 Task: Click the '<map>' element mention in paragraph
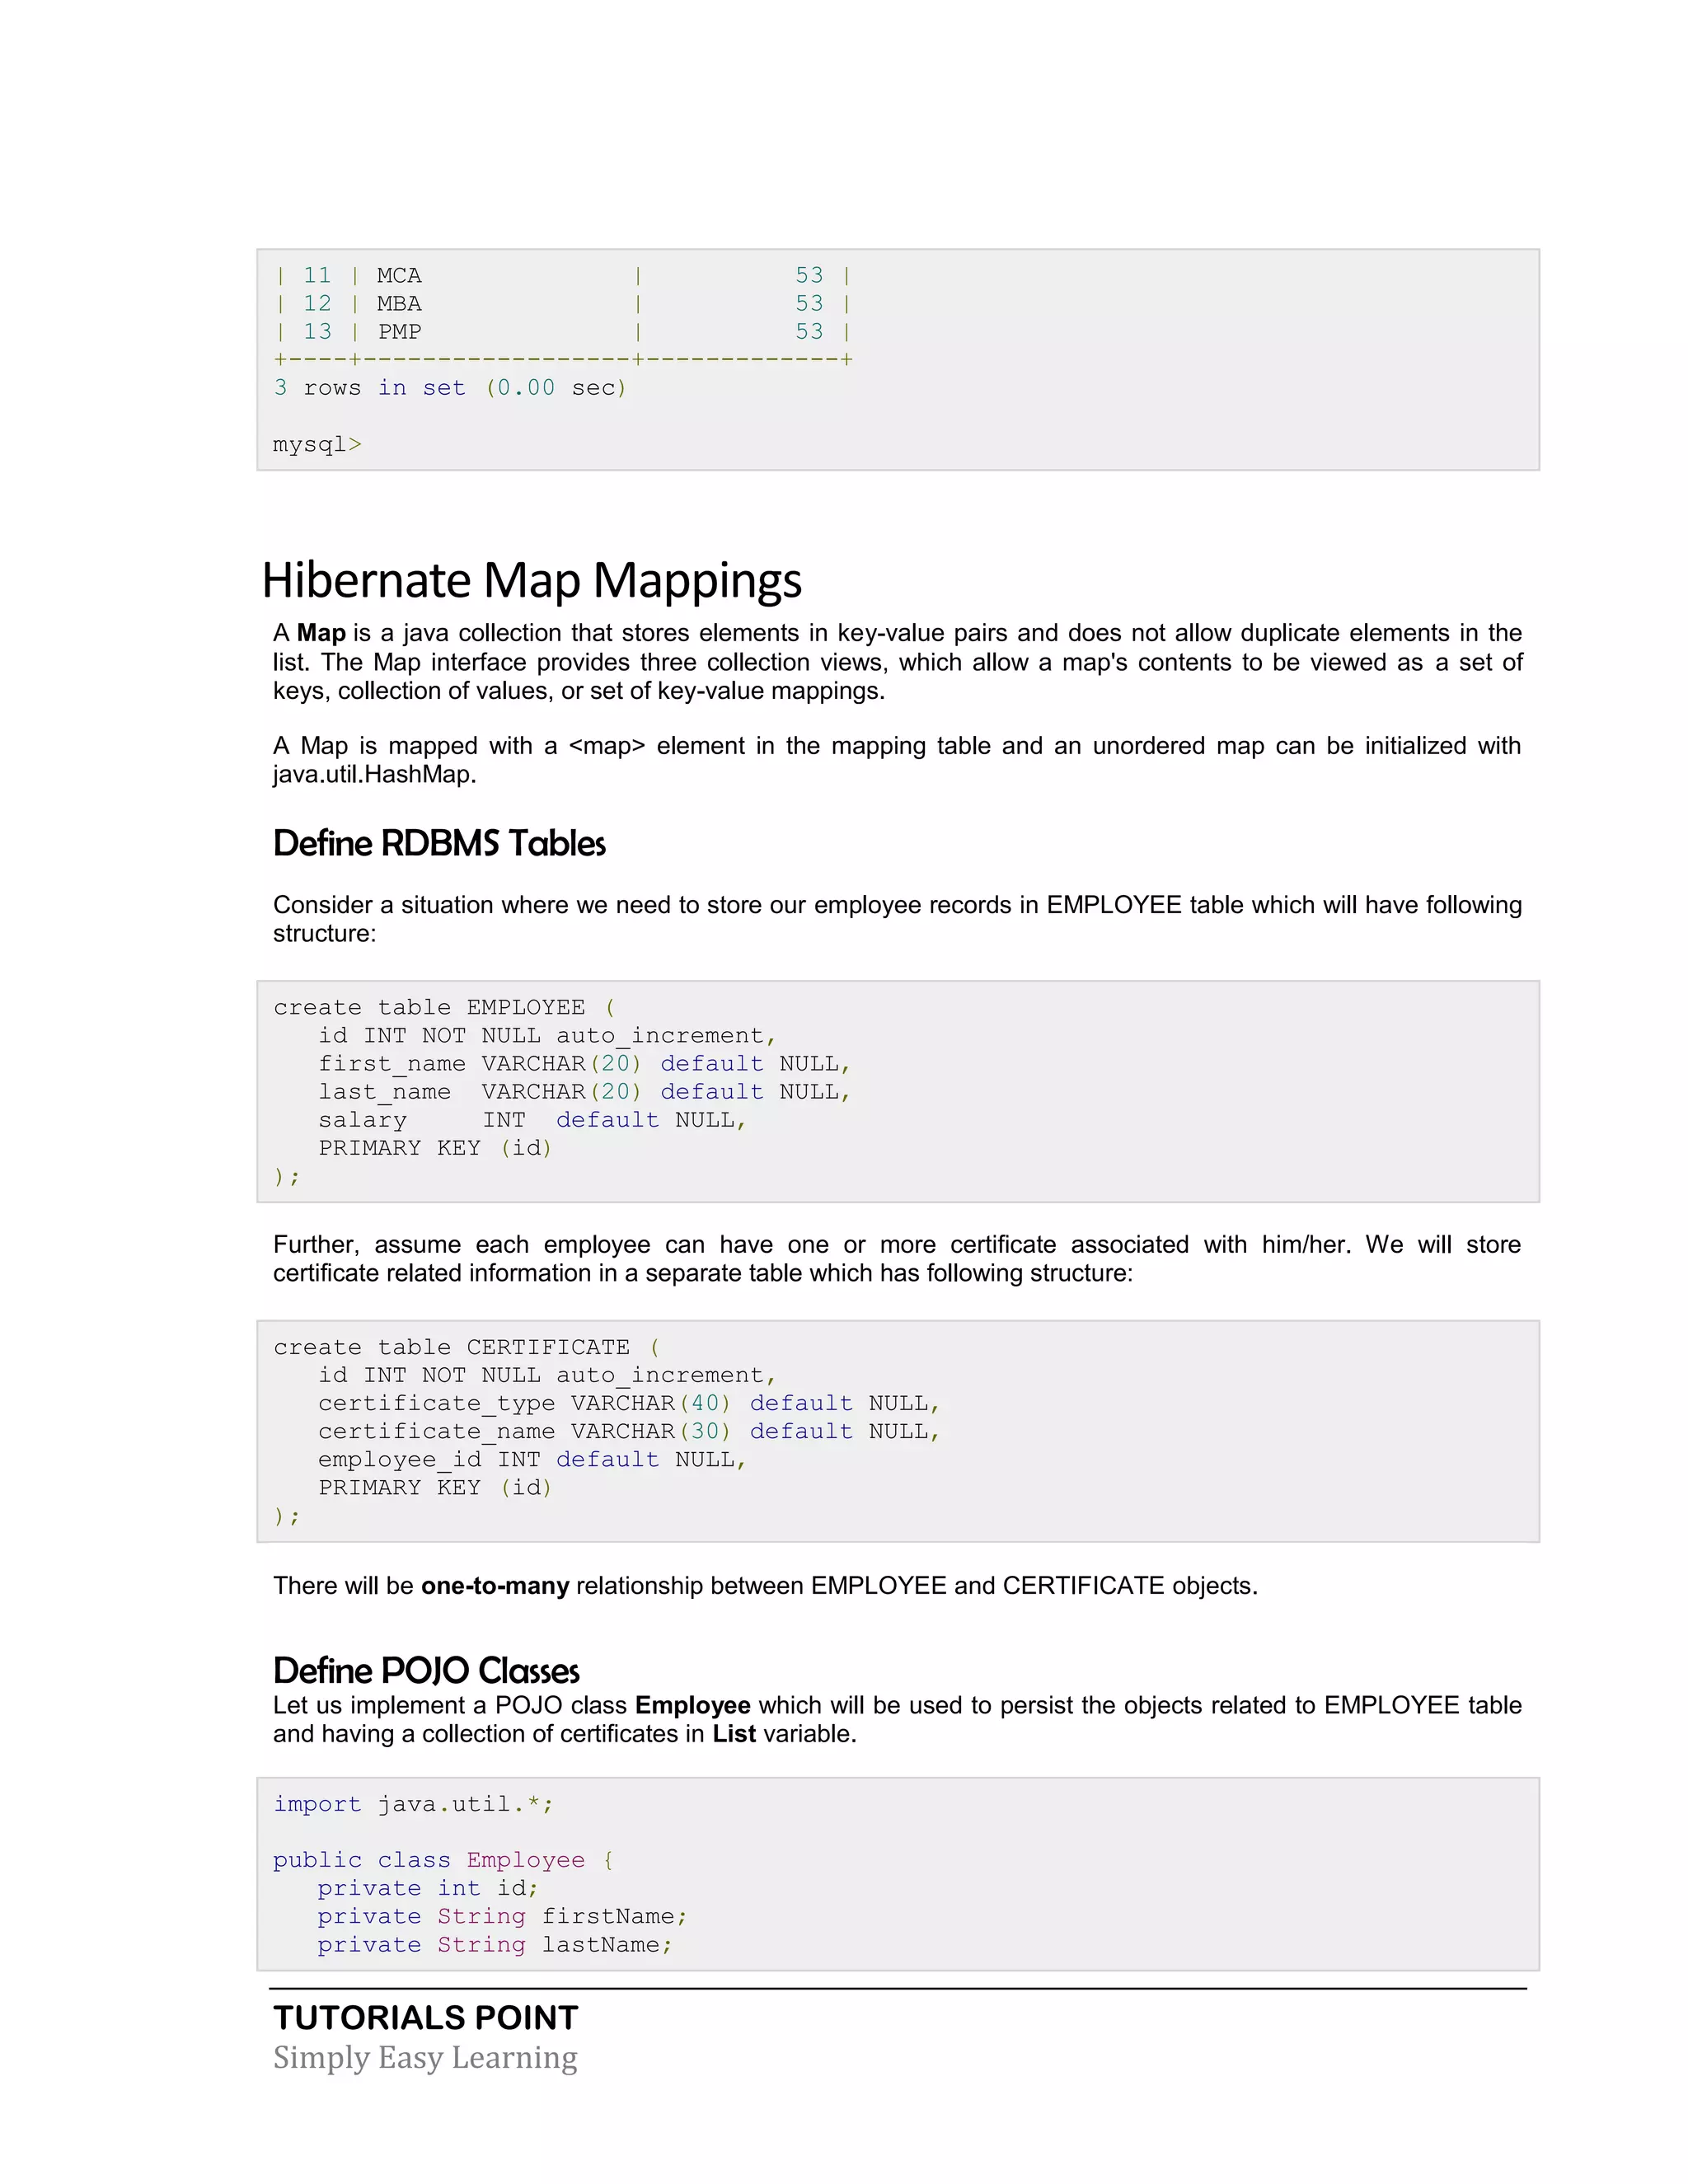coord(607,746)
